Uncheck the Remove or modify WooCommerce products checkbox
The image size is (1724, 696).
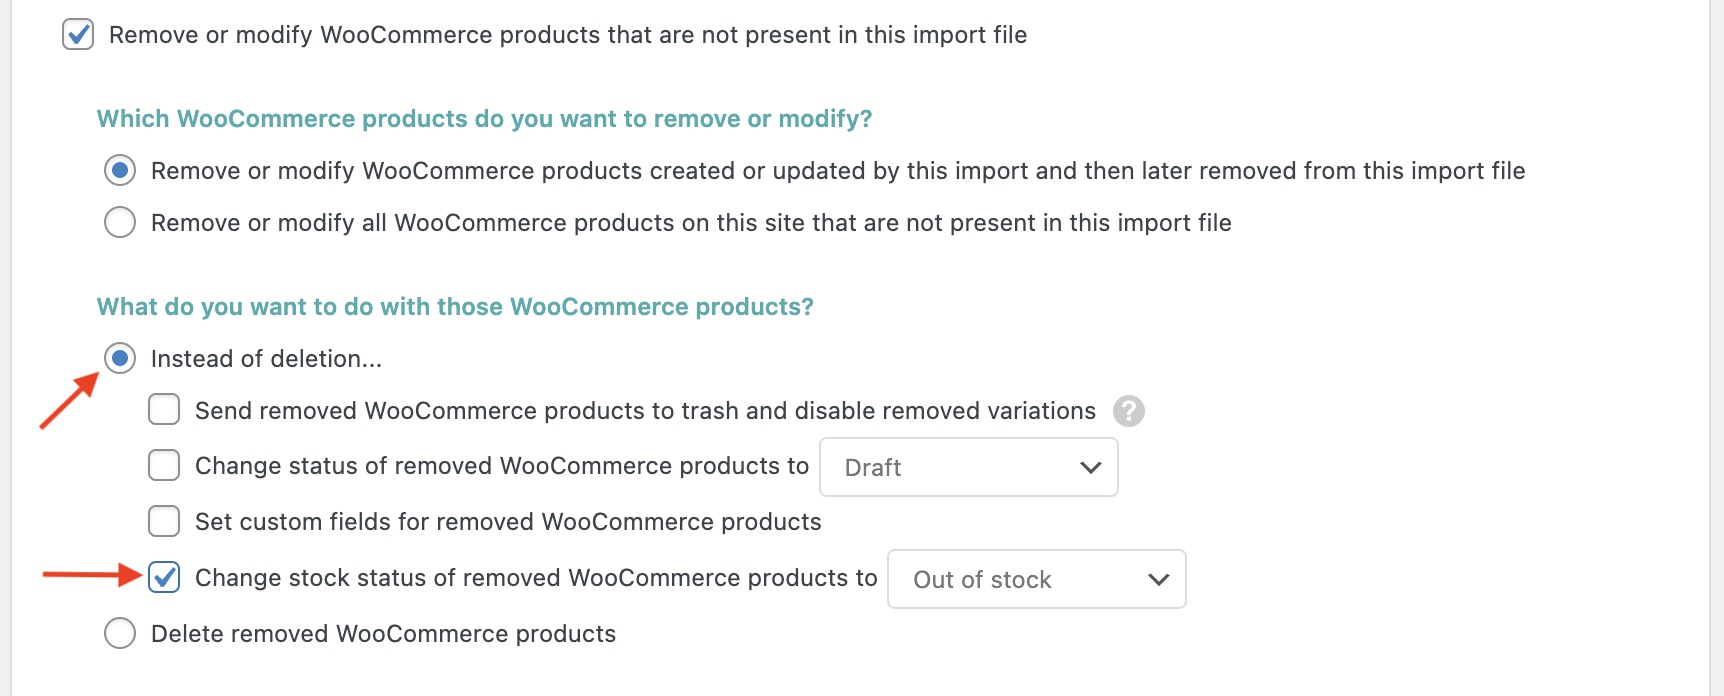[x=78, y=35]
